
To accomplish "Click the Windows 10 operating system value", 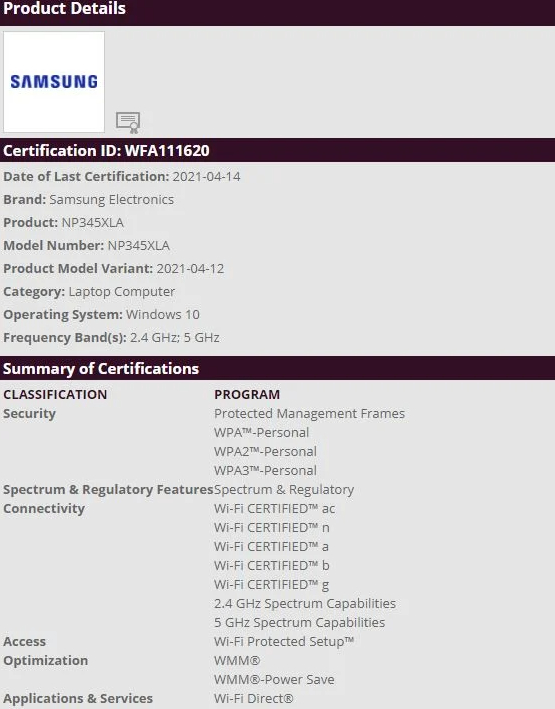I will [163, 314].
